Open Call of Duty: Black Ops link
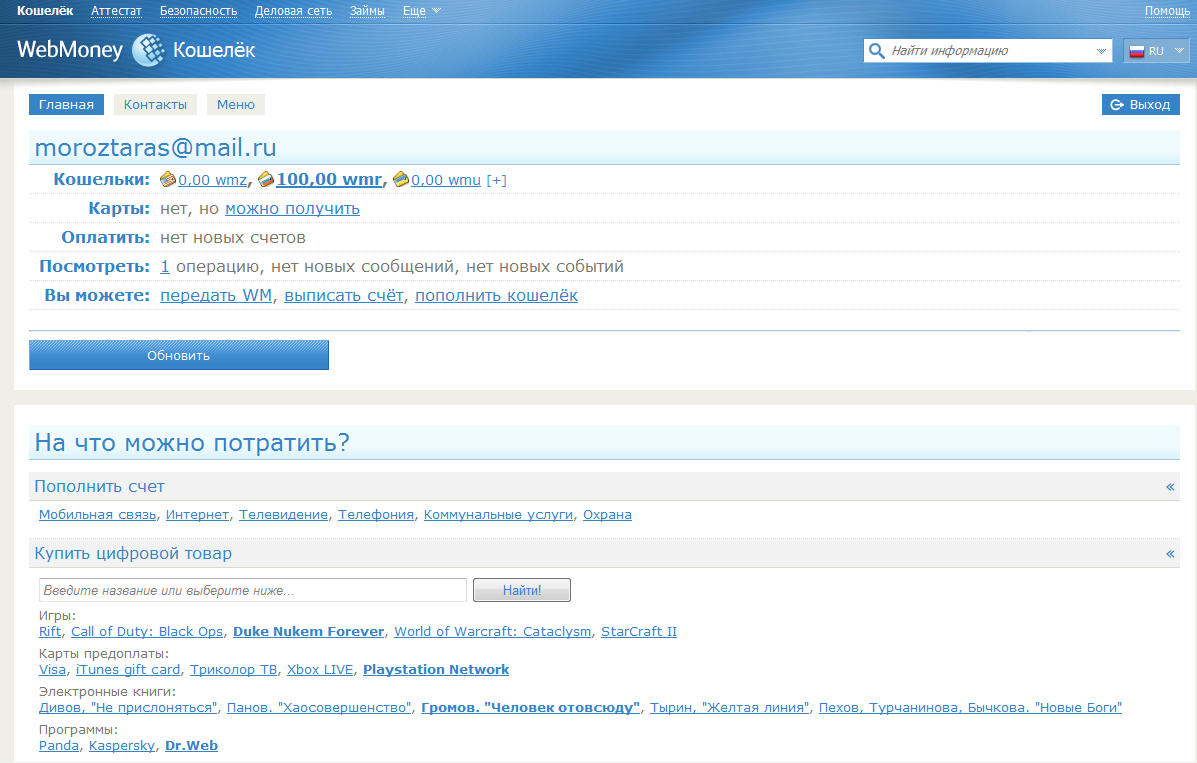 click(147, 632)
